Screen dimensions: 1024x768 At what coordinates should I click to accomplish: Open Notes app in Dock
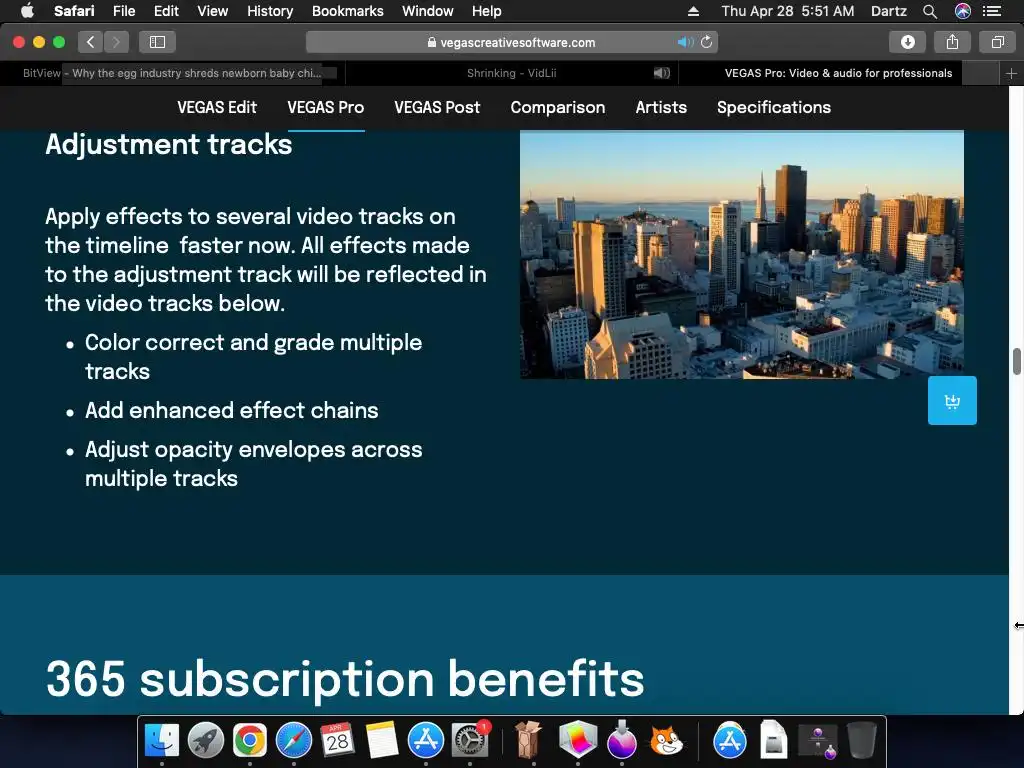tap(382, 741)
